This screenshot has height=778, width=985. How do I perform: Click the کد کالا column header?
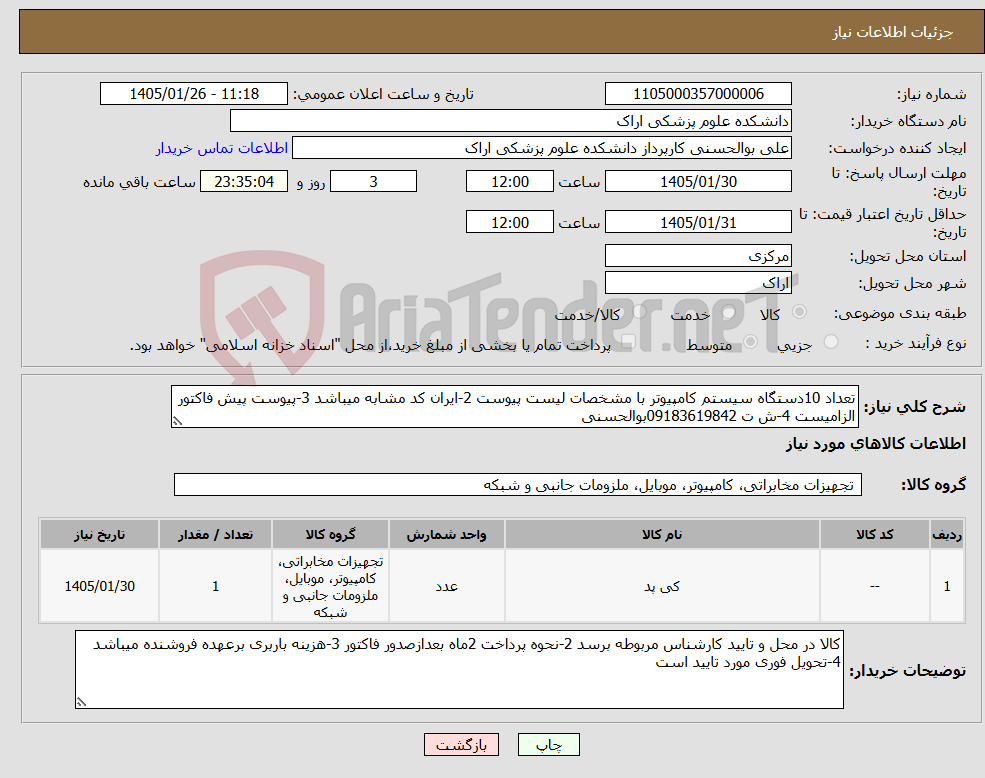874,534
